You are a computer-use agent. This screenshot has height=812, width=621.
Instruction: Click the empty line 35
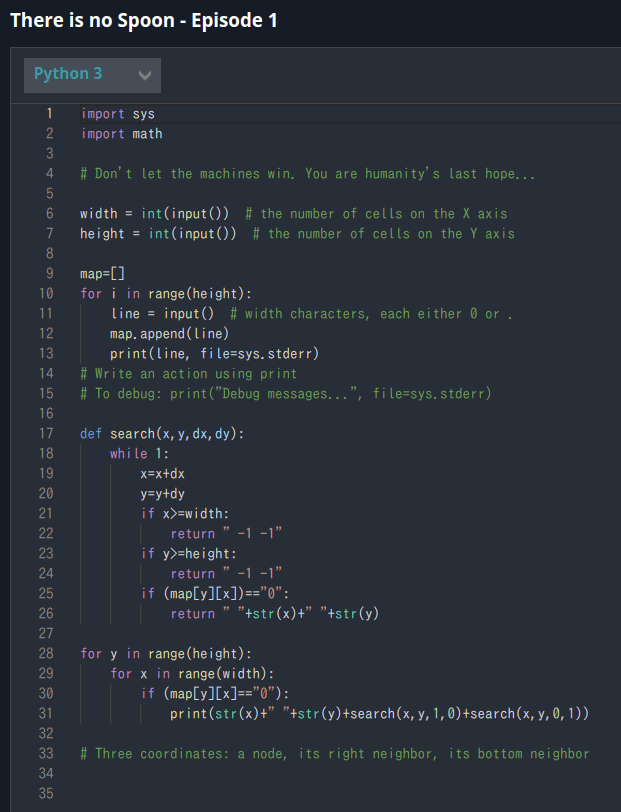311,793
